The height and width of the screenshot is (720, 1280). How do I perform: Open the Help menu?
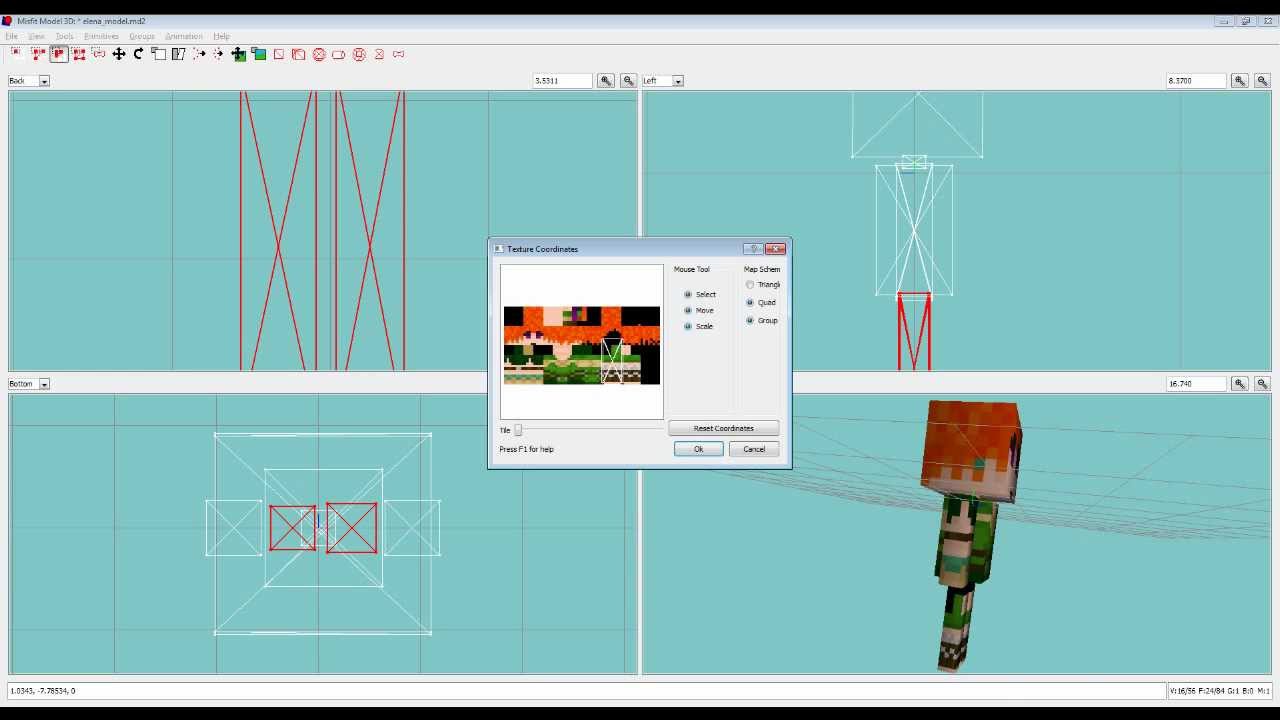tap(221, 36)
